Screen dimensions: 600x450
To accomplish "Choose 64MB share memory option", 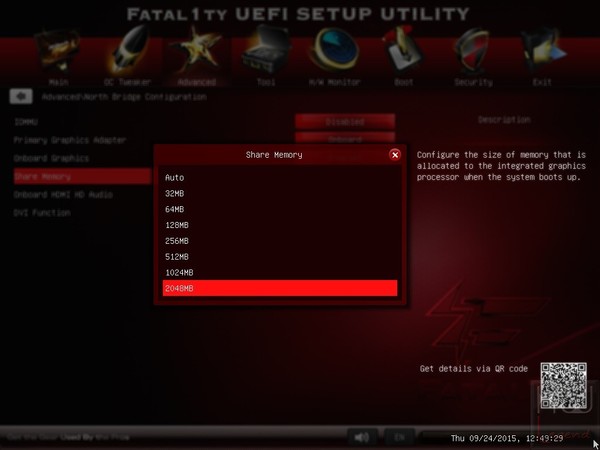I will (280, 209).
